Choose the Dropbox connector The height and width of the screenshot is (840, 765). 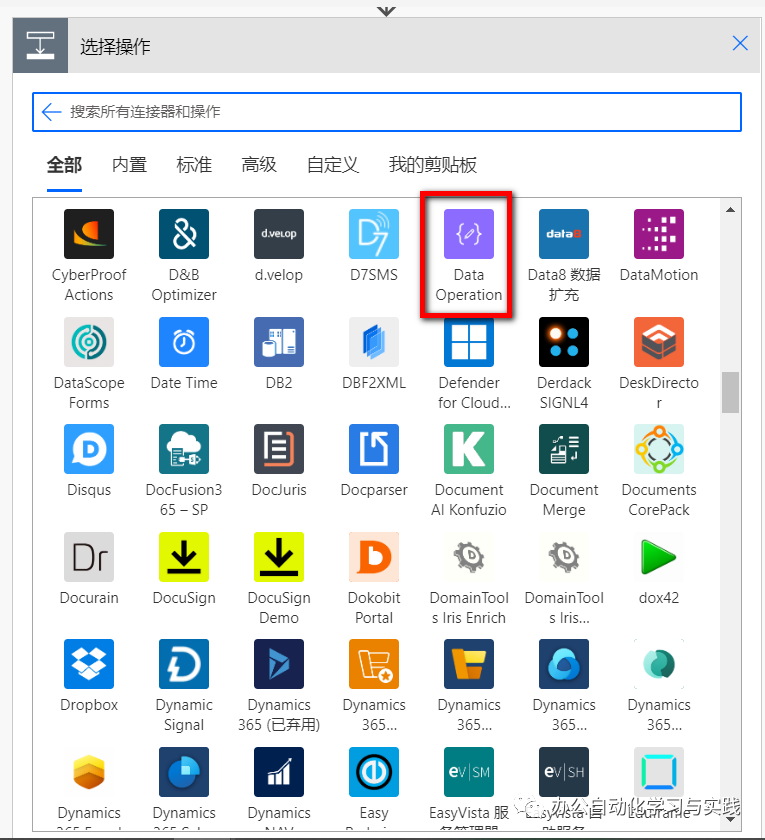coord(89,664)
